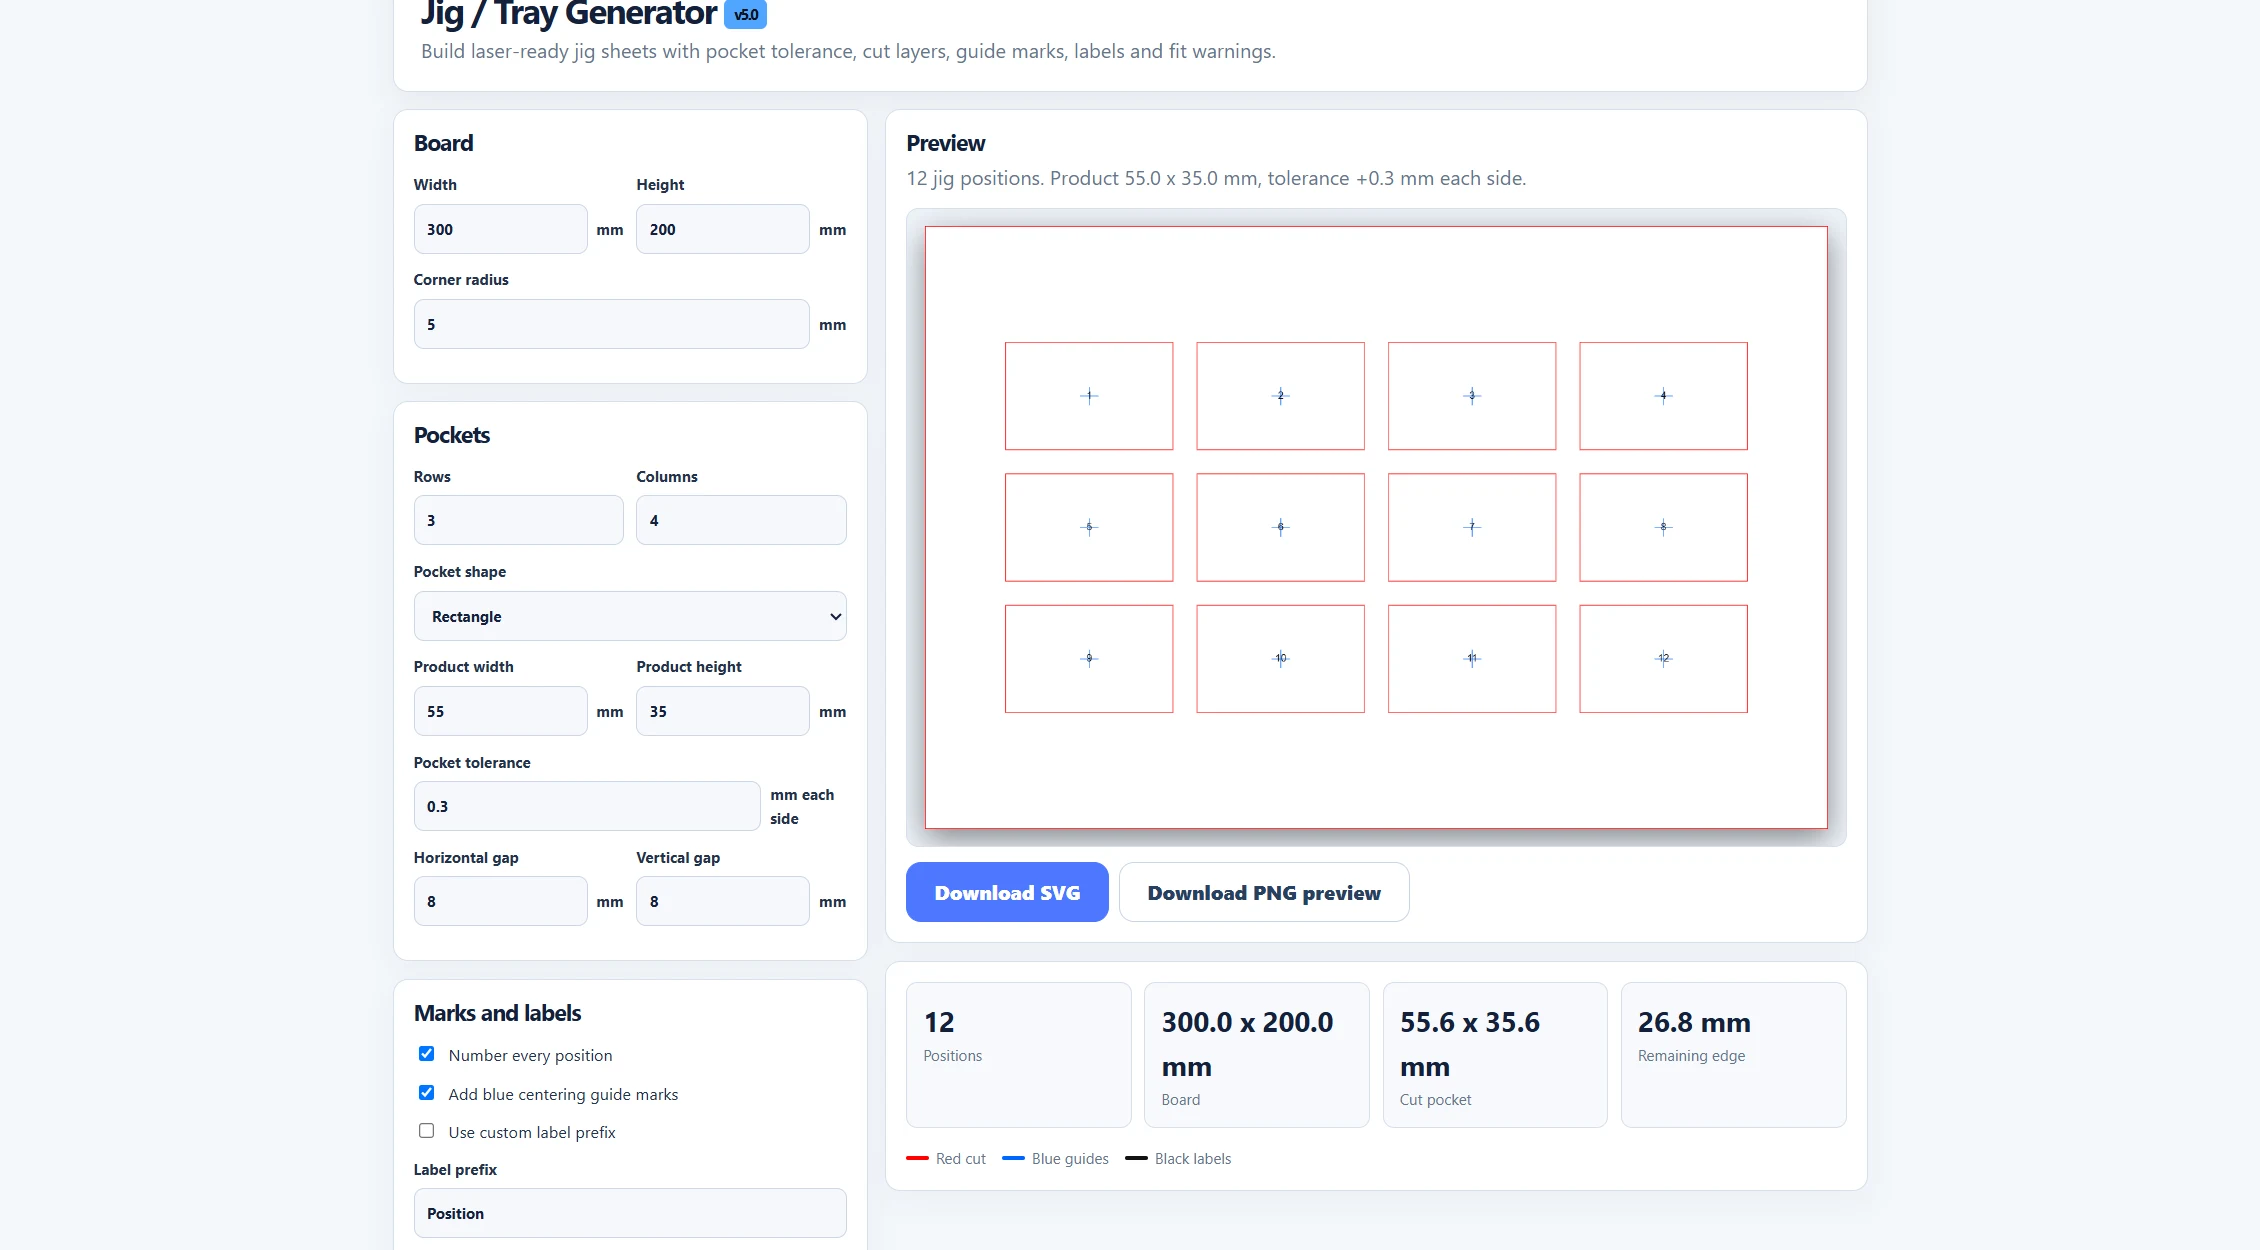Click Download PNG preview button
2260x1250 pixels.
1264,892
